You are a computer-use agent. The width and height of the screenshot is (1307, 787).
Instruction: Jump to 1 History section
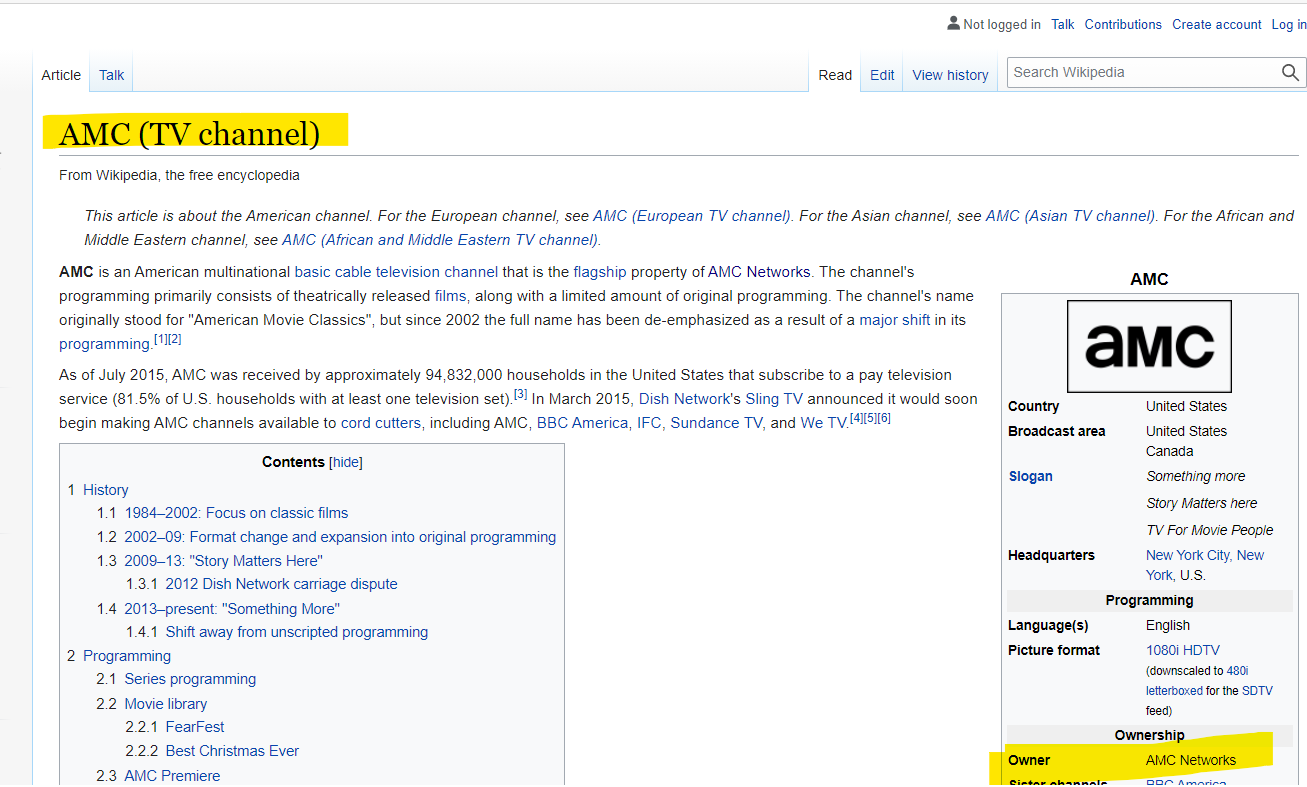(98, 490)
